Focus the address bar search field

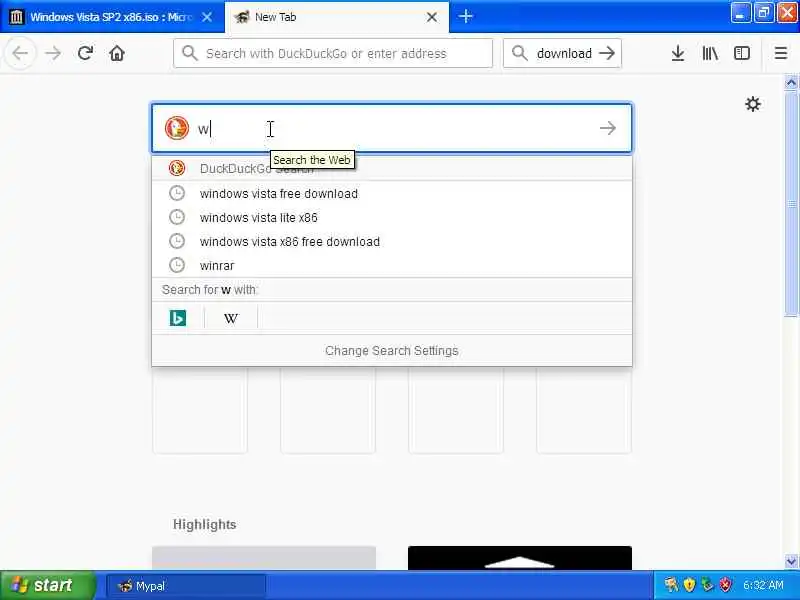point(333,53)
